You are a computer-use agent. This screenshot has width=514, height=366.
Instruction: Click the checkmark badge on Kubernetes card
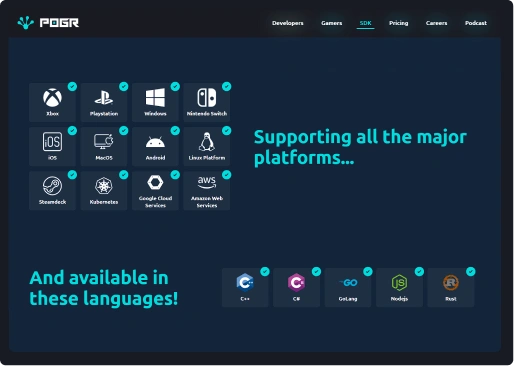(124, 175)
